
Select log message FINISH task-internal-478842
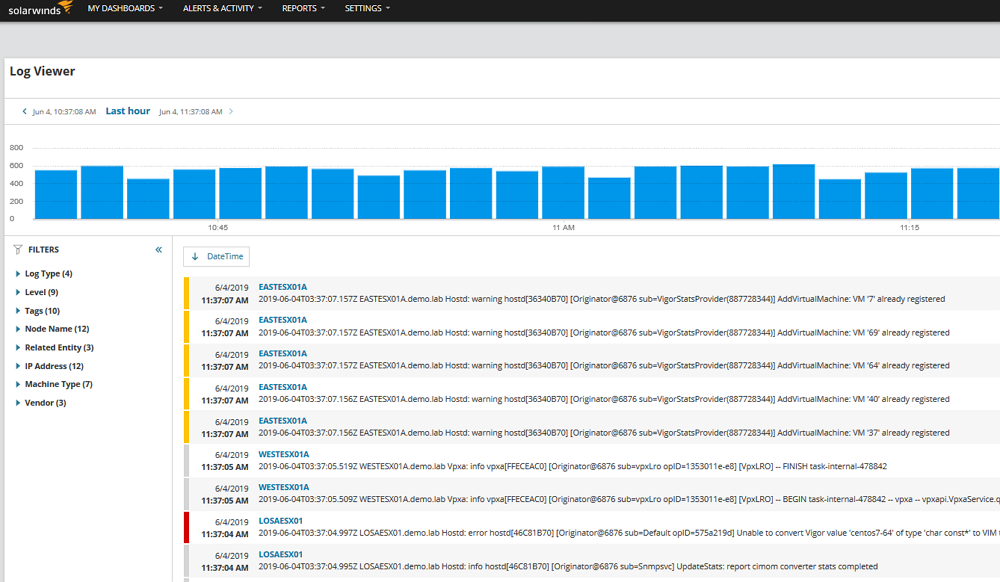[x=573, y=467]
